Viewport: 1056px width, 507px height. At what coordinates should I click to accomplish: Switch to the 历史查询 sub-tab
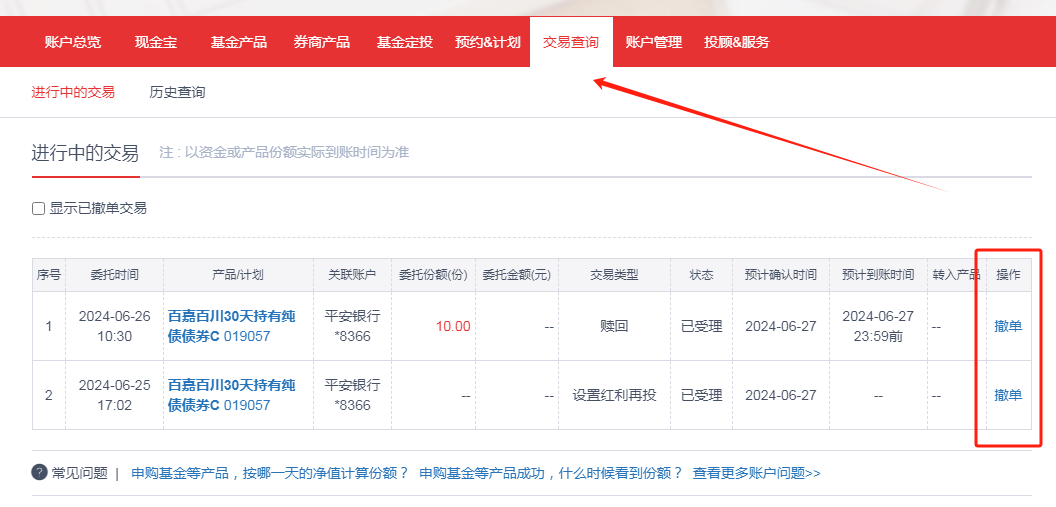click(x=177, y=92)
